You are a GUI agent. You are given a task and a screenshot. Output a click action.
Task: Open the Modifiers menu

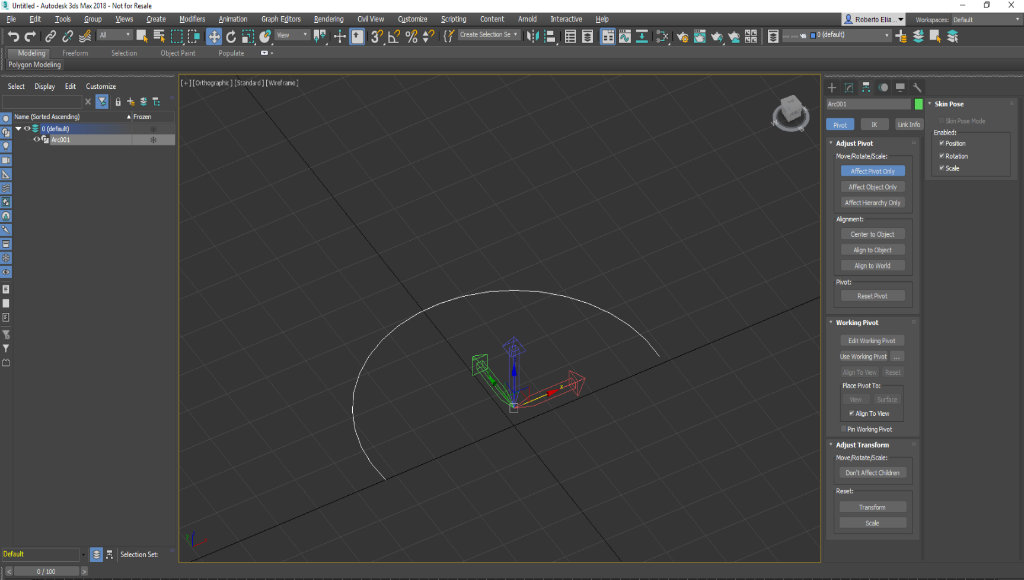[x=192, y=19]
